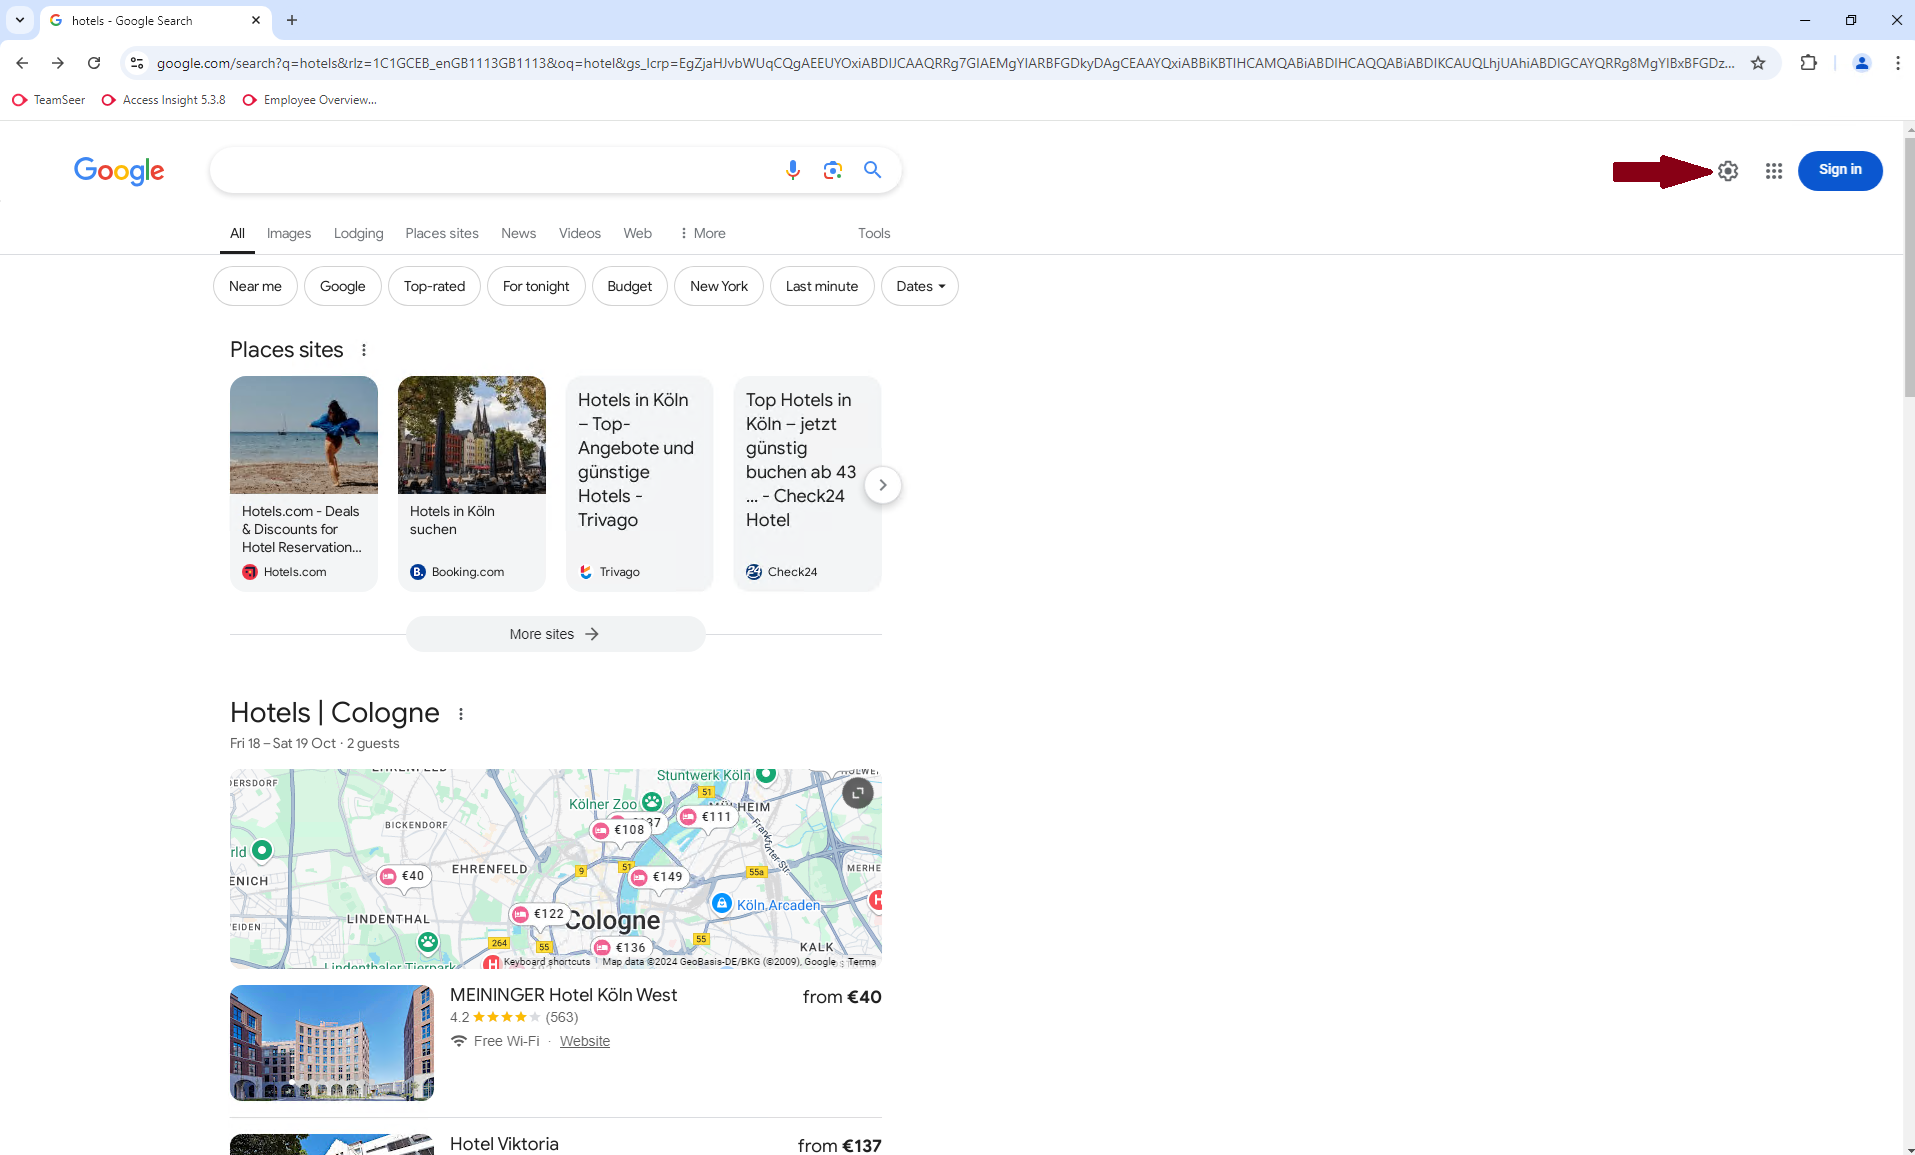Open the Employee Overview bookmark
Screen dimensions: 1915x1155
coord(310,100)
